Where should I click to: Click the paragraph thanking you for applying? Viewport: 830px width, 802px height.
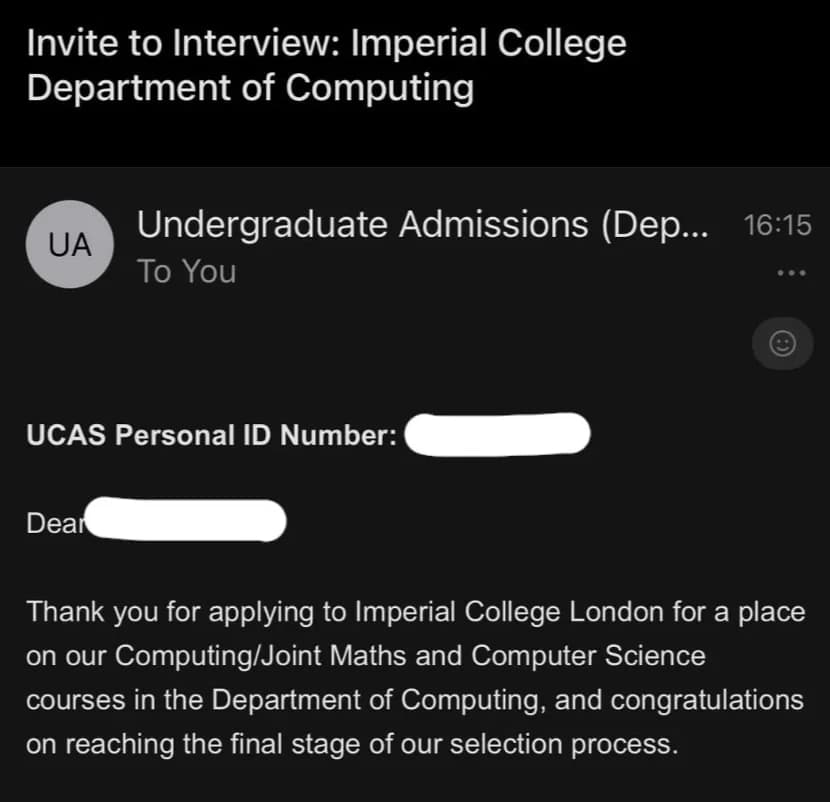click(415, 677)
